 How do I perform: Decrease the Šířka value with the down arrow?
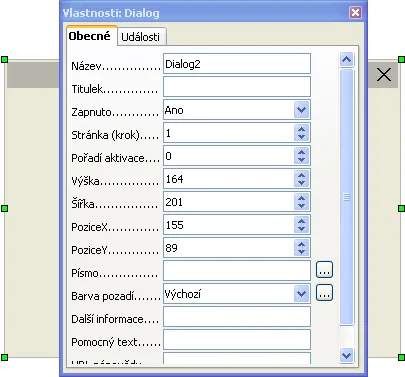point(301,206)
